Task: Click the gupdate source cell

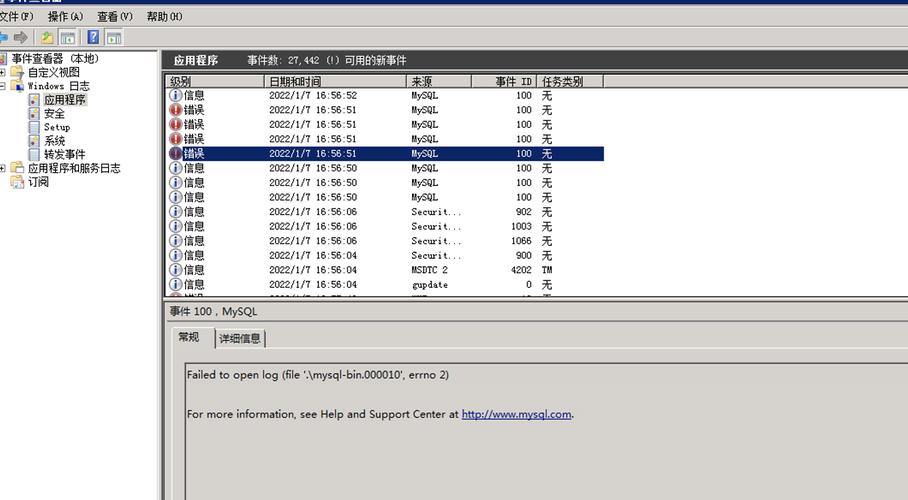Action: pos(430,284)
